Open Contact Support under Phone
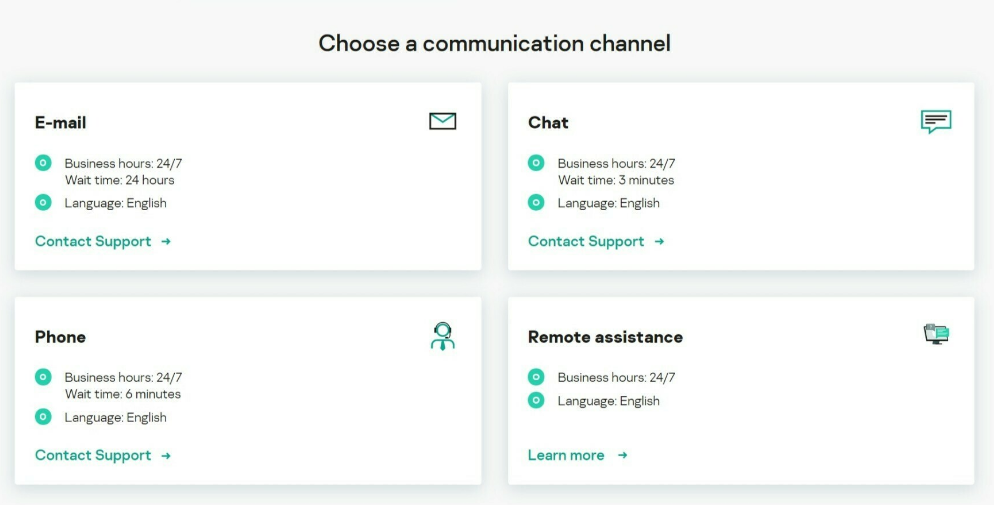The image size is (994, 505). point(93,455)
